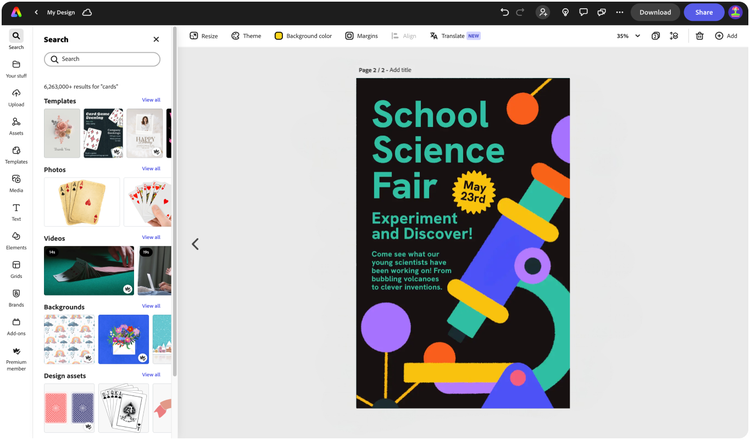Image resolution: width=750 pixels, height=440 pixels.
Task: Open the Your stuff sidebar panel
Action: [x=16, y=68]
